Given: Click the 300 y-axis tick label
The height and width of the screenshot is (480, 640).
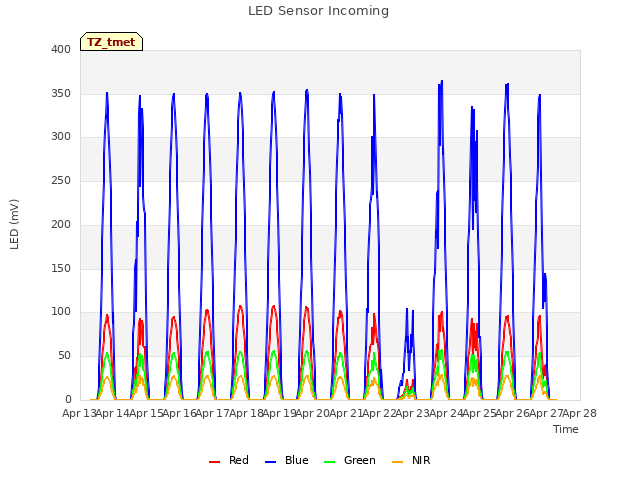Looking at the screenshot, I should pyautogui.click(x=61, y=137).
